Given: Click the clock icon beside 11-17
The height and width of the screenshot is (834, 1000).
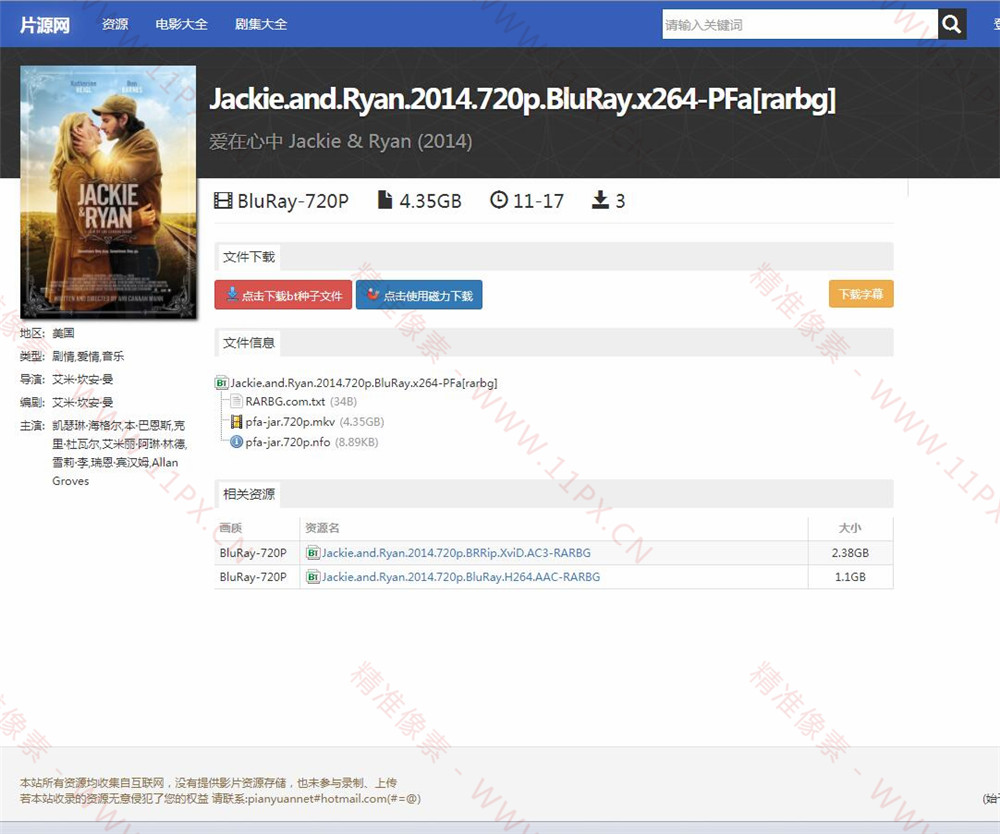Looking at the screenshot, I should click(499, 200).
